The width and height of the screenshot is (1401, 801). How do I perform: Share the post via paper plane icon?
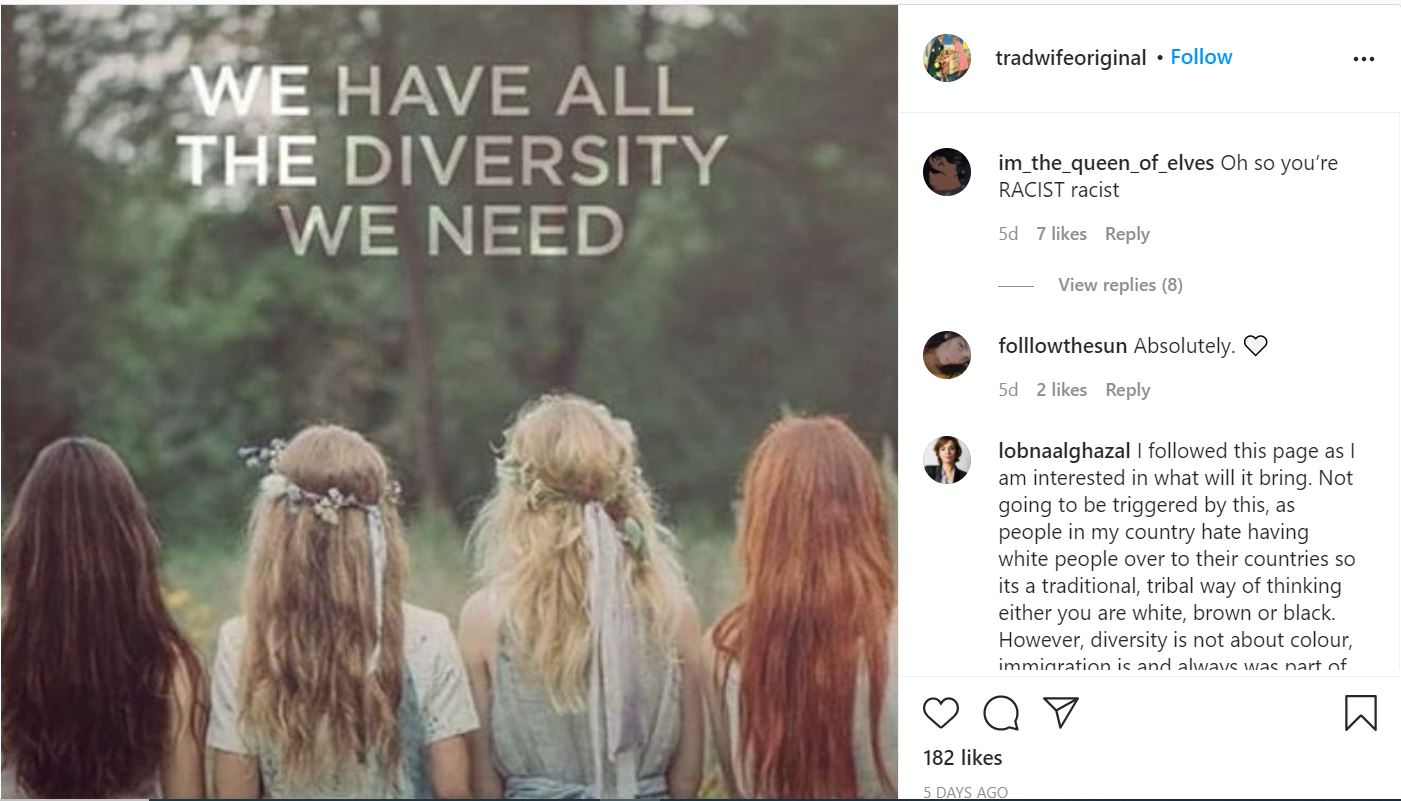[x=1061, y=712]
